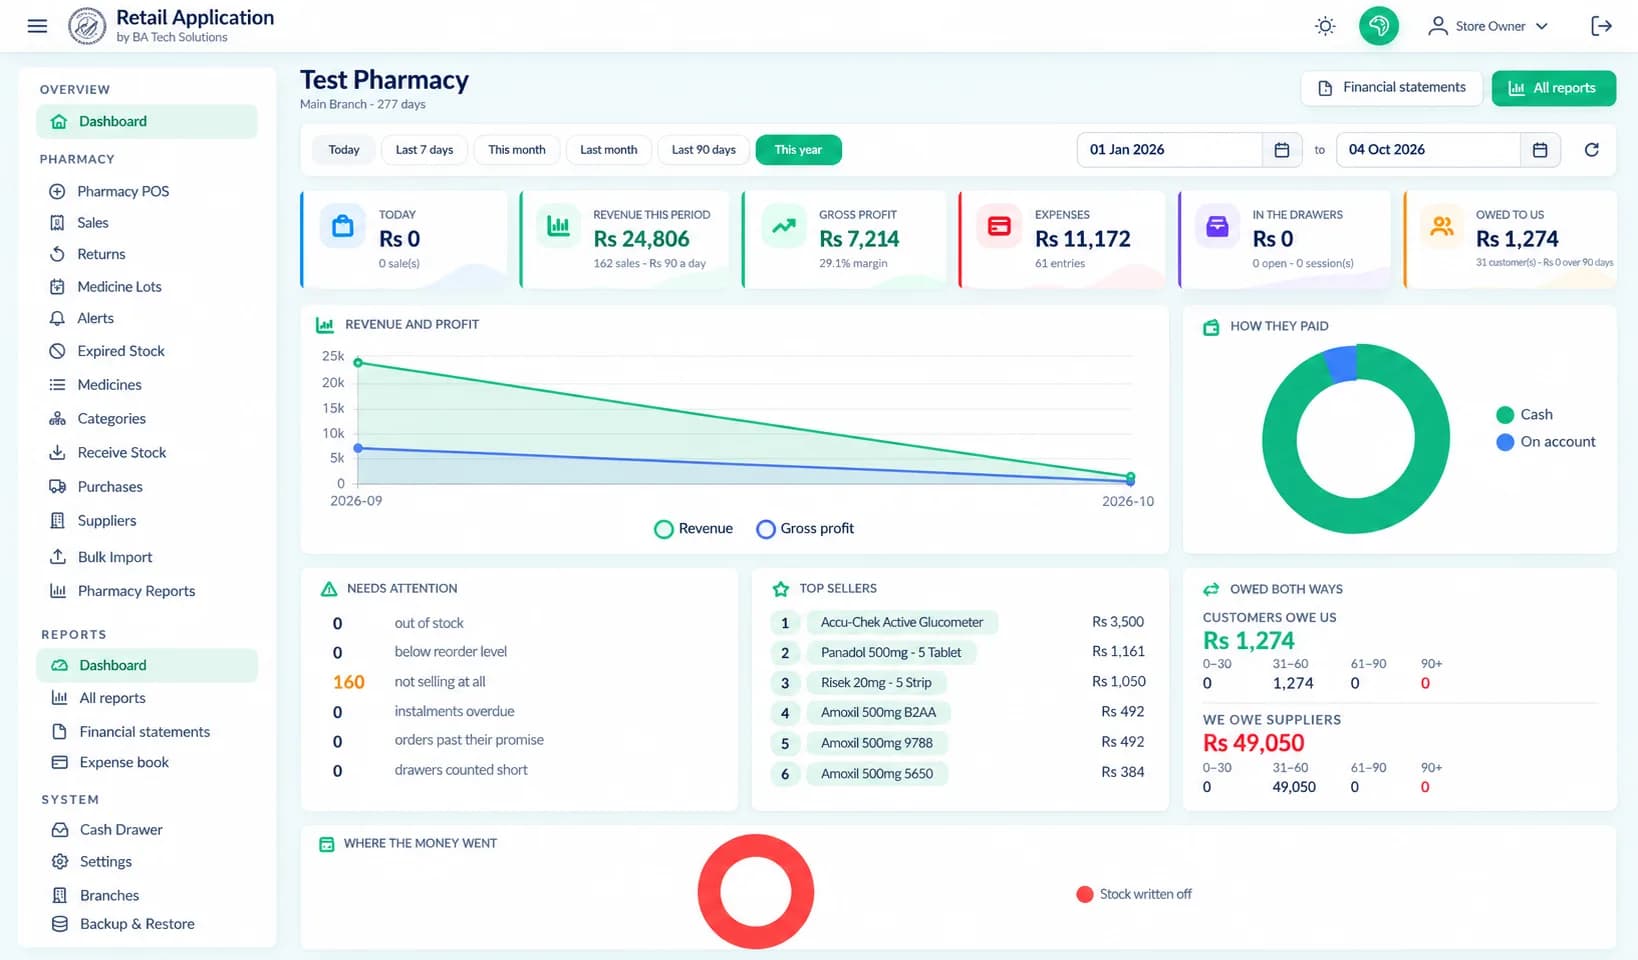1638x960 pixels.
Task: Click the Today card shopping bag icon
Action: coord(343,226)
